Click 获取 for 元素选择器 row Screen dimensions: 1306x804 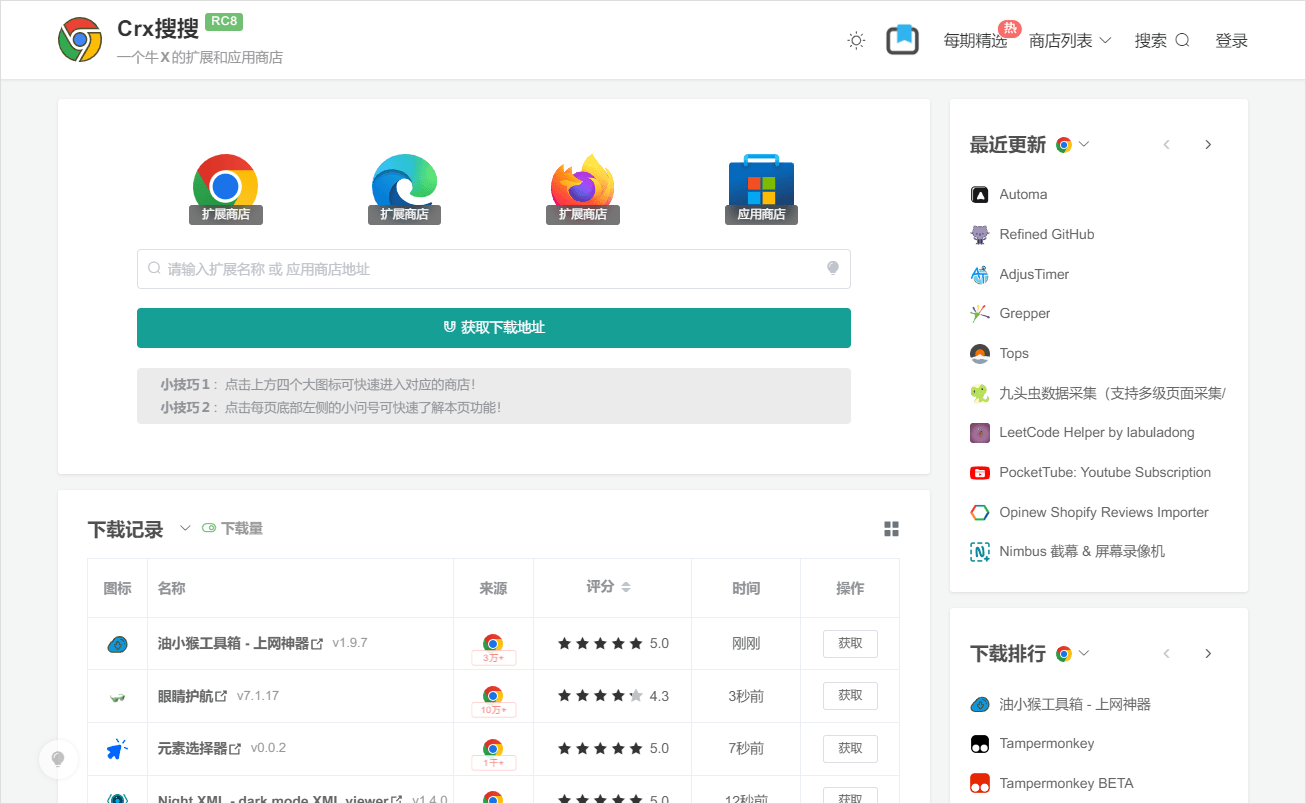tap(850, 748)
